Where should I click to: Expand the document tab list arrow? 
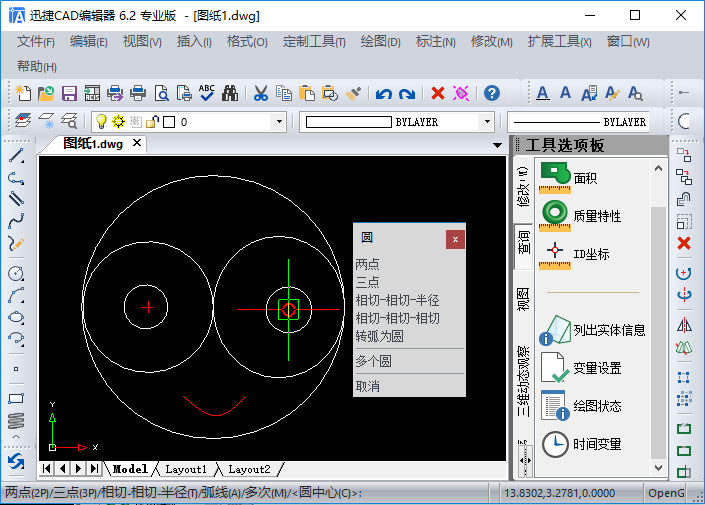coord(497,145)
